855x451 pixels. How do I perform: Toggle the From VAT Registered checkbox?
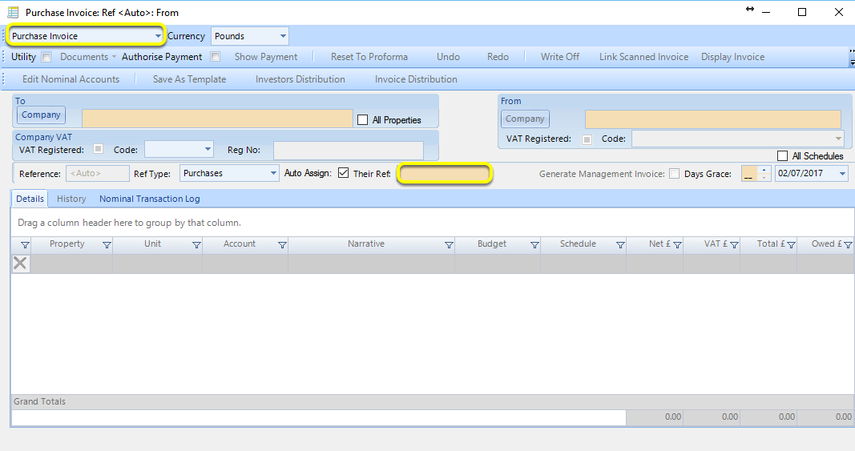pos(587,139)
